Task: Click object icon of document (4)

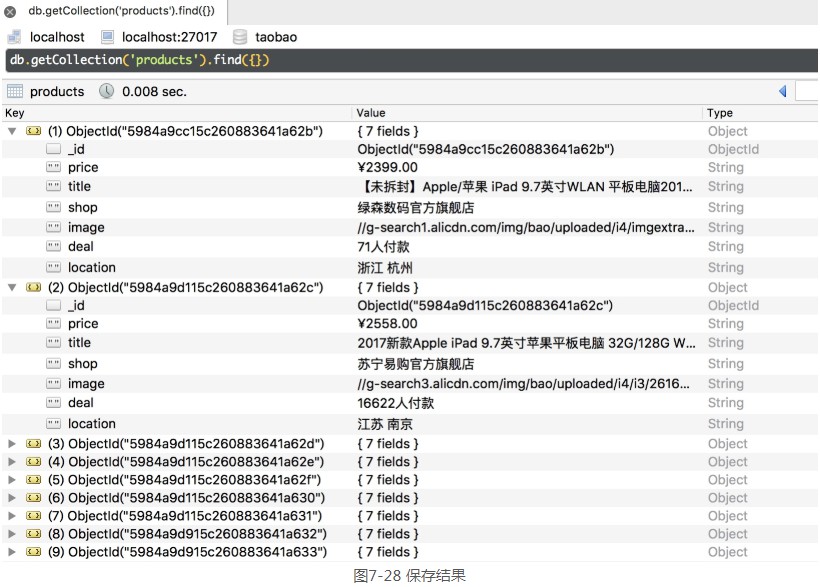Action: point(33,462)
